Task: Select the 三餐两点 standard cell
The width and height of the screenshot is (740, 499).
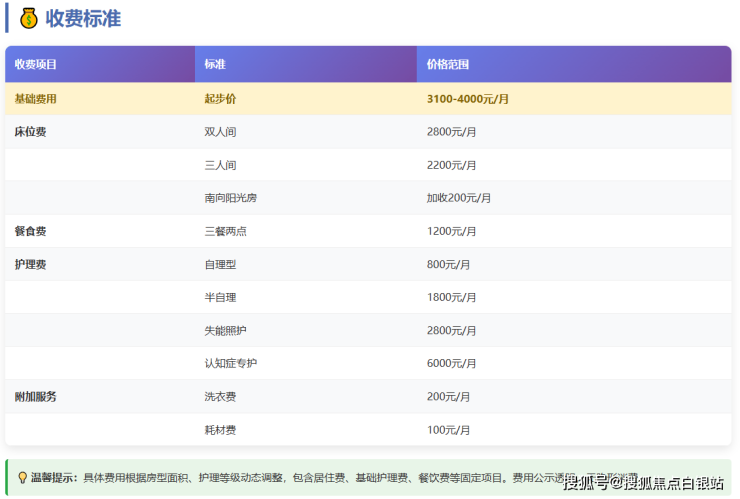Action: pyautogui.click(x=225, y=231)
